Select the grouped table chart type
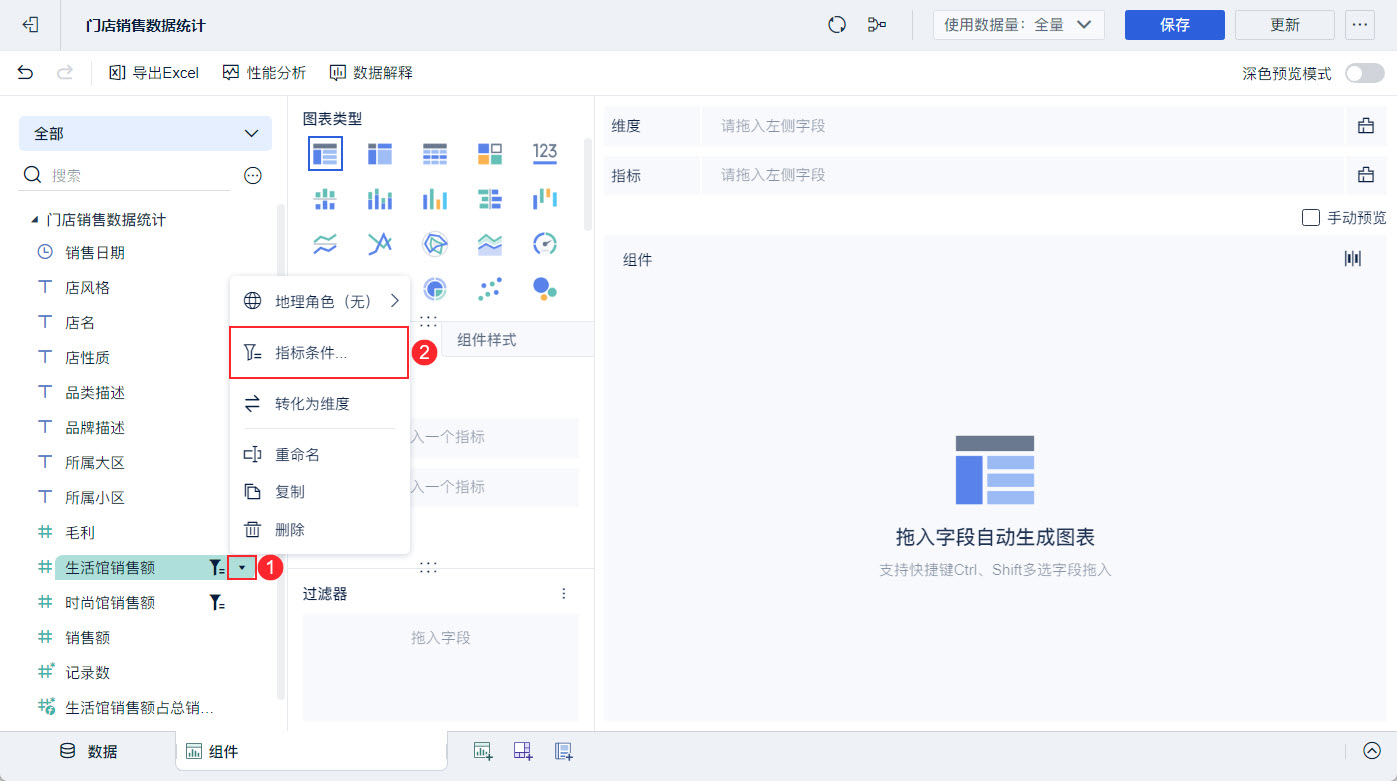 point(325,153)
